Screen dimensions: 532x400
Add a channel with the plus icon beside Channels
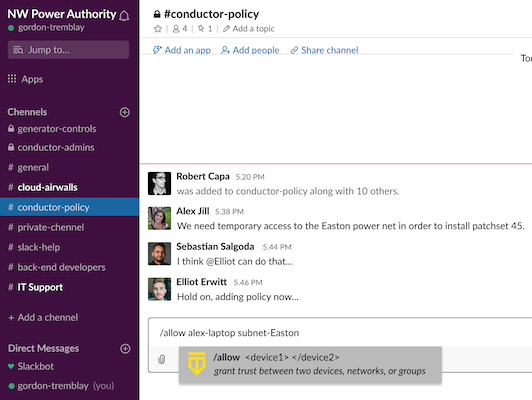125,112
